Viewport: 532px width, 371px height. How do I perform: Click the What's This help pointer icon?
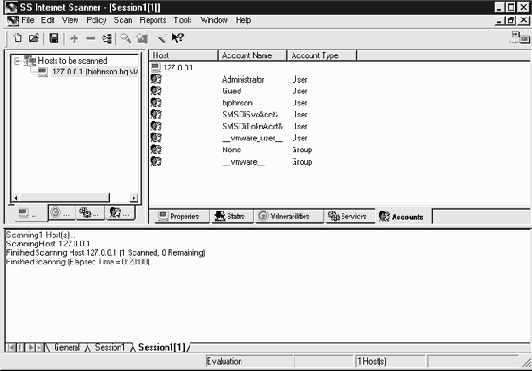(x=177, y=38)
